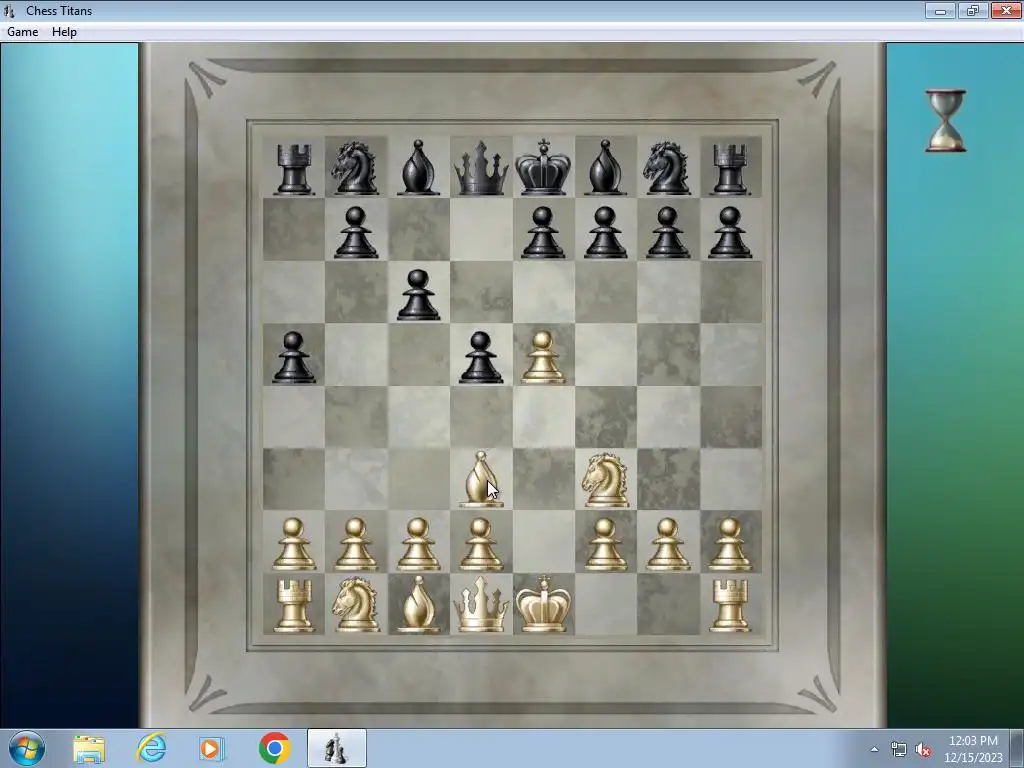
Task: Open Windows Explorer from the taskbar
Action: [89, 748]
